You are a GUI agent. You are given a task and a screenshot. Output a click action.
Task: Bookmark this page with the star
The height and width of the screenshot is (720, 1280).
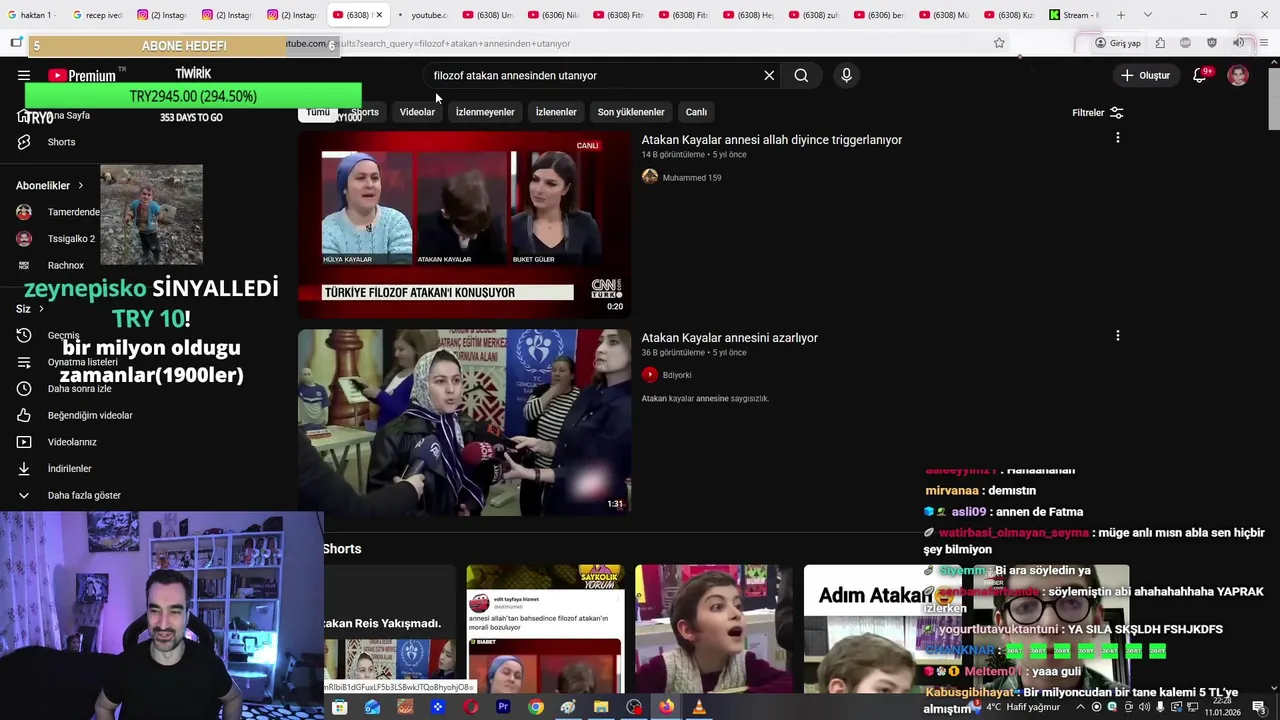click(x=999, y=43)
